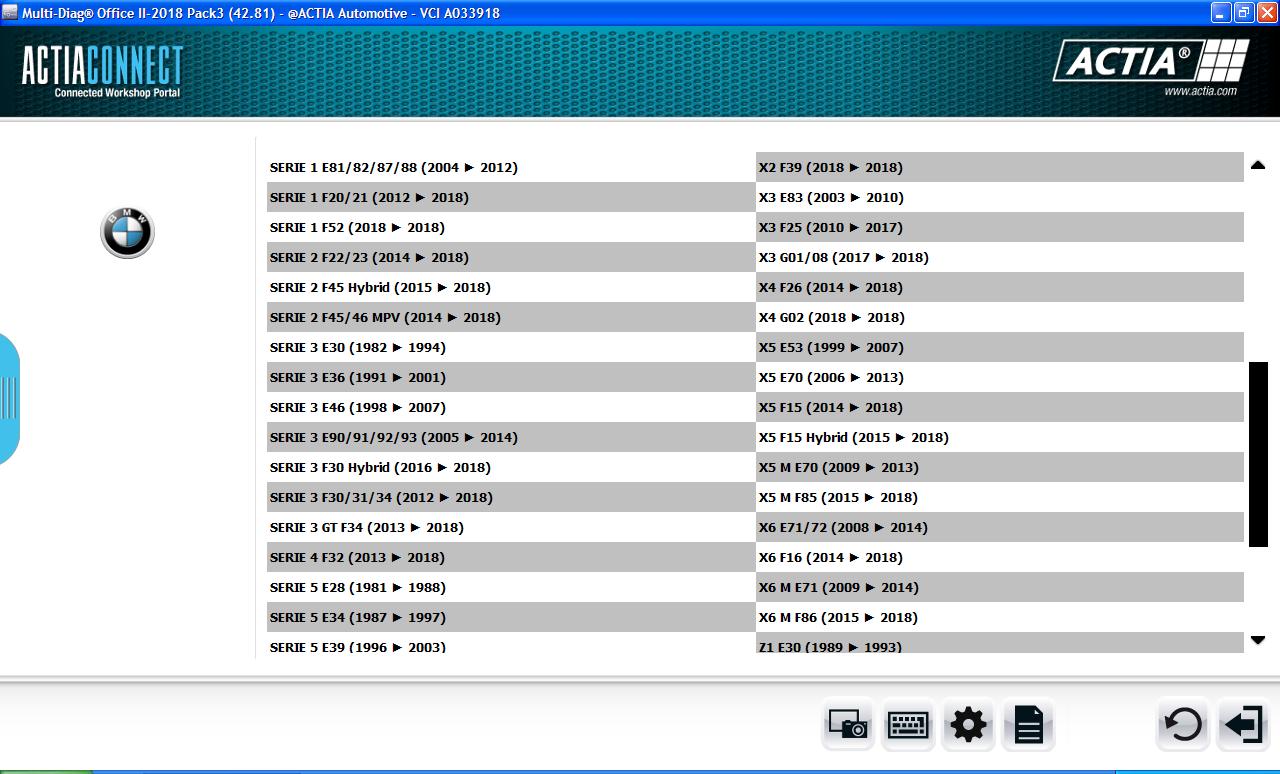Select X5 F15 (2014-2018)
1280x774 pixels.
pos(1000,407)
